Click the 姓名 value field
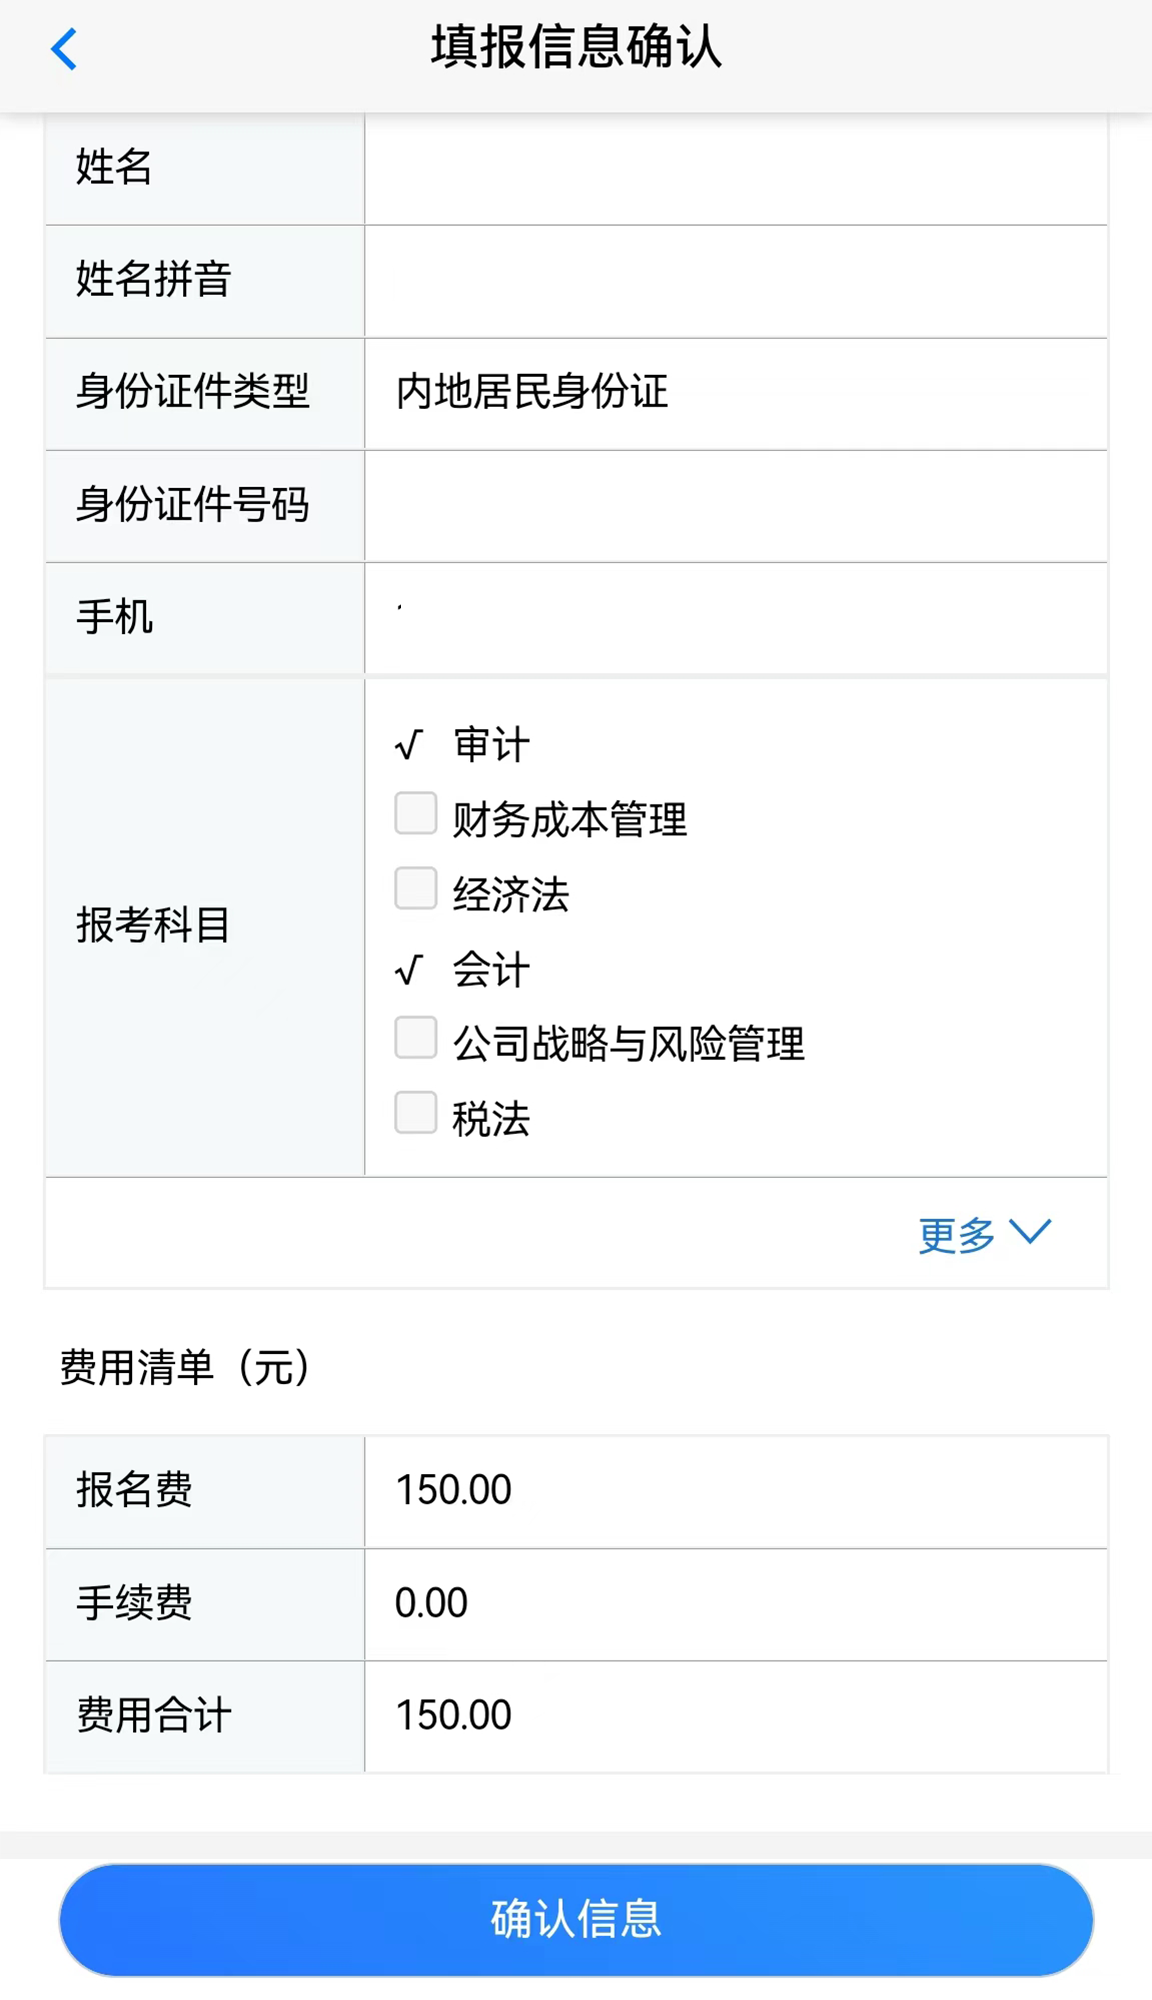Screen dimensions: 1152x2000 click(x=736, y=168)
